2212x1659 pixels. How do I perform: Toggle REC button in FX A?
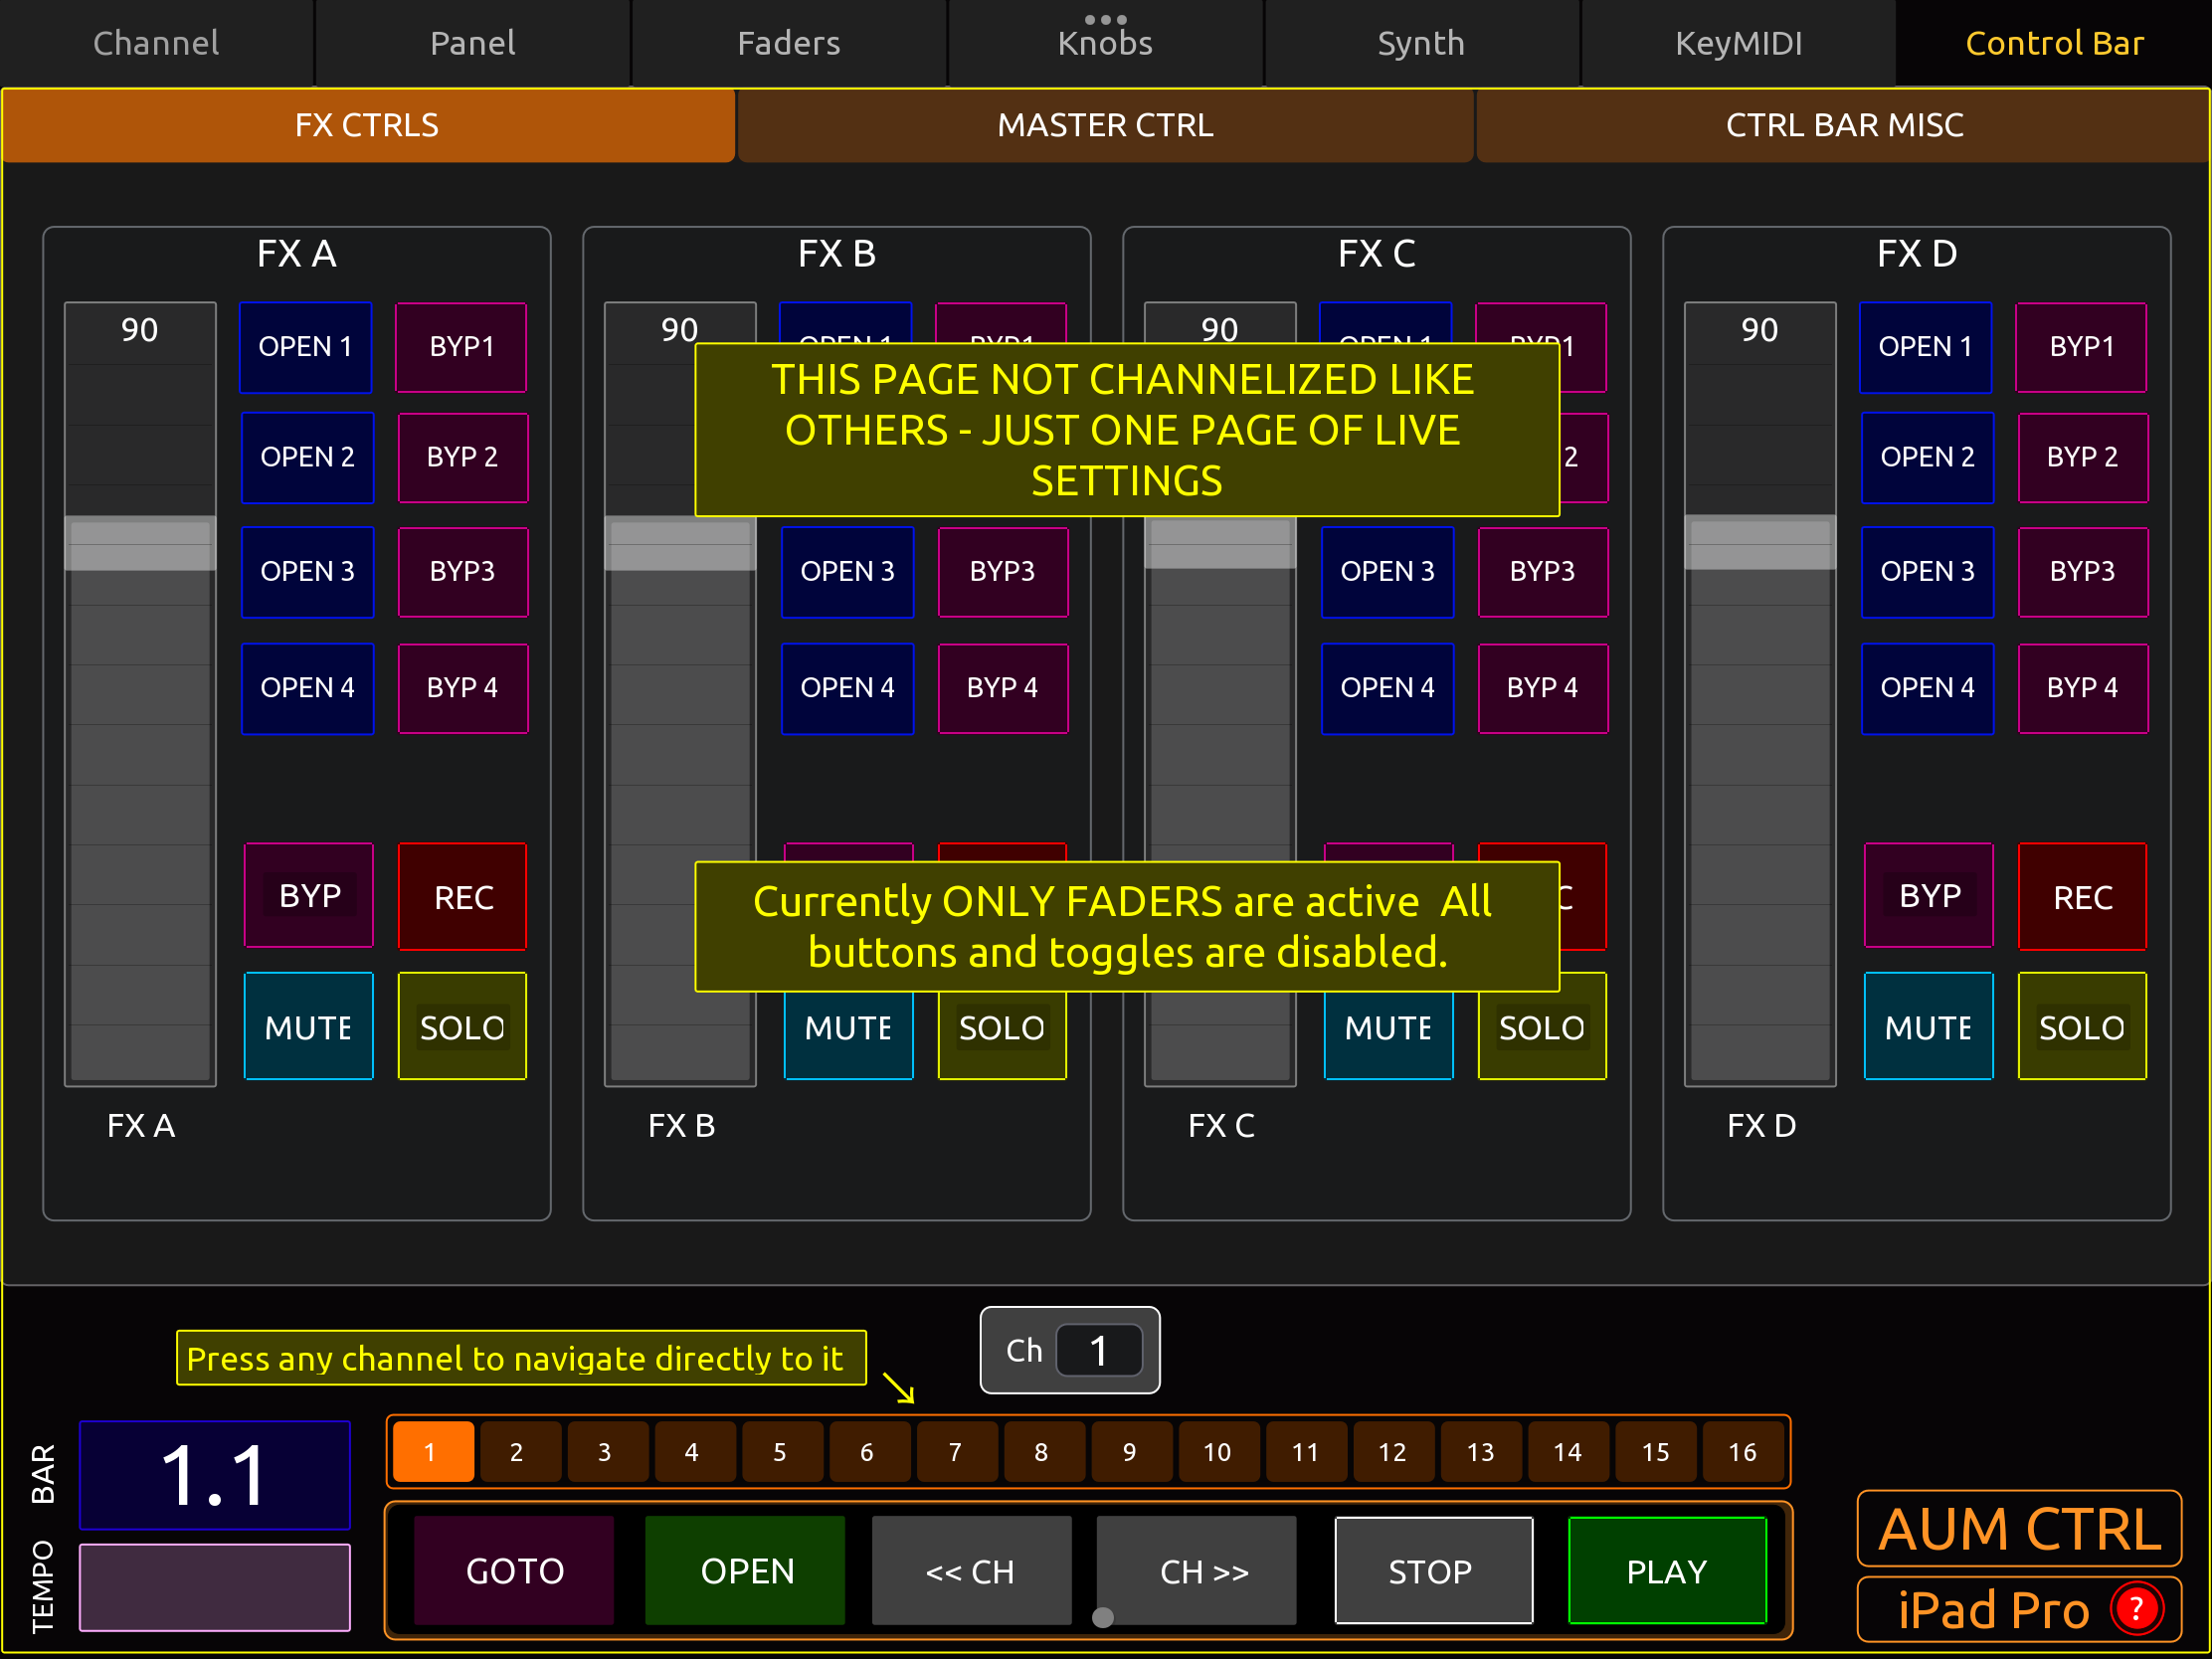click(x=463, y=897)
